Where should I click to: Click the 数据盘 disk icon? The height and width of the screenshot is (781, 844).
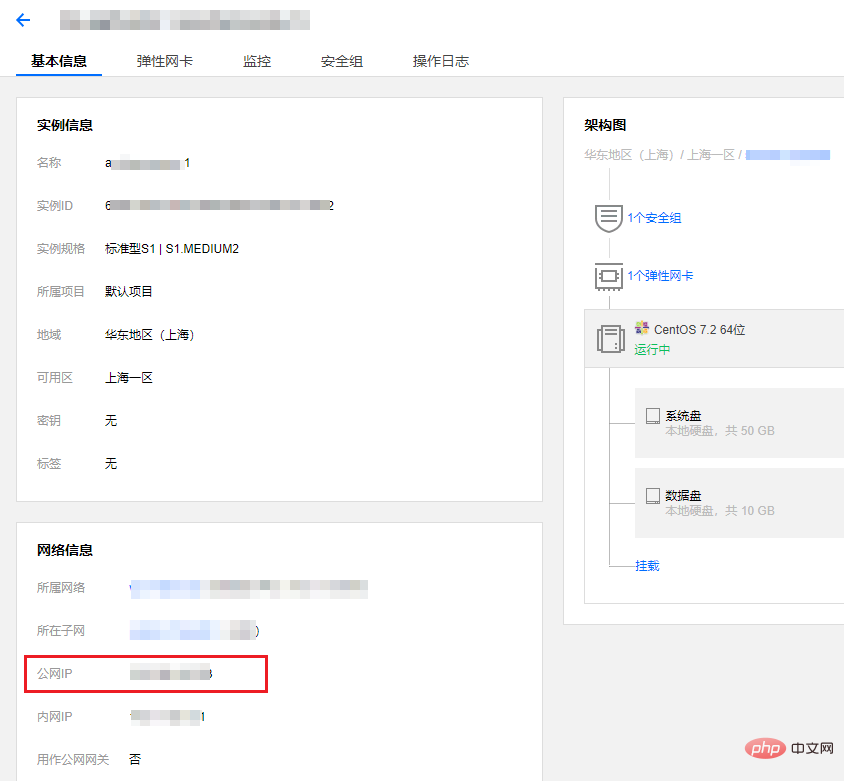pyautogui.click(x=653, y=496)
